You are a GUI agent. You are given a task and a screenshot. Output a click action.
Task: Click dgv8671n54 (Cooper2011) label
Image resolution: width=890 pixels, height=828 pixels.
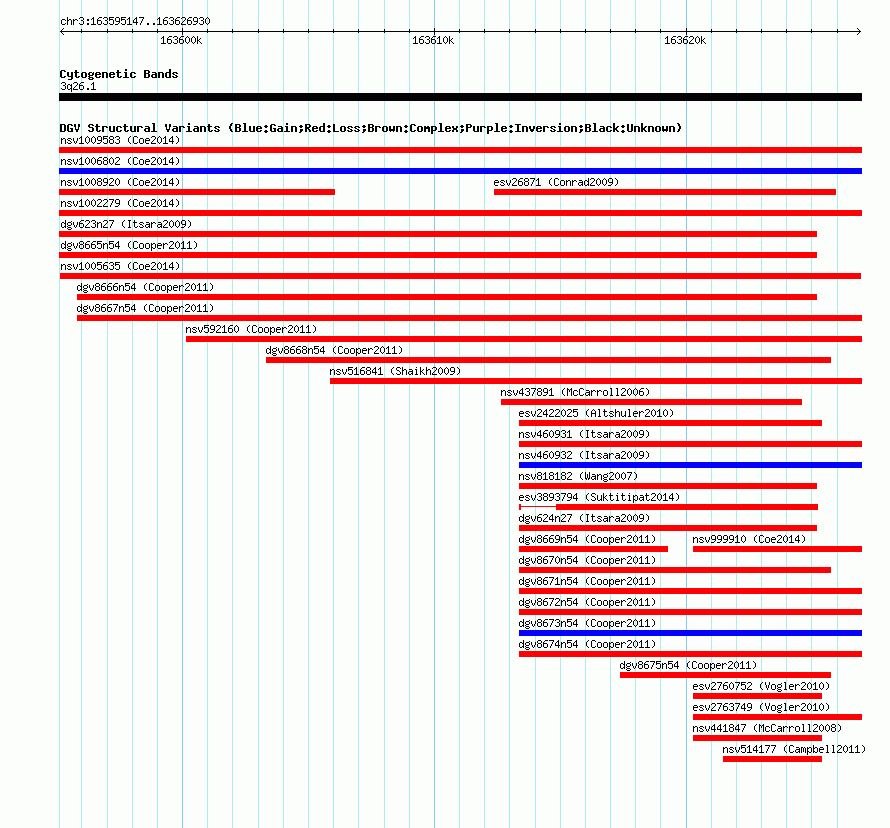(587, 581)
